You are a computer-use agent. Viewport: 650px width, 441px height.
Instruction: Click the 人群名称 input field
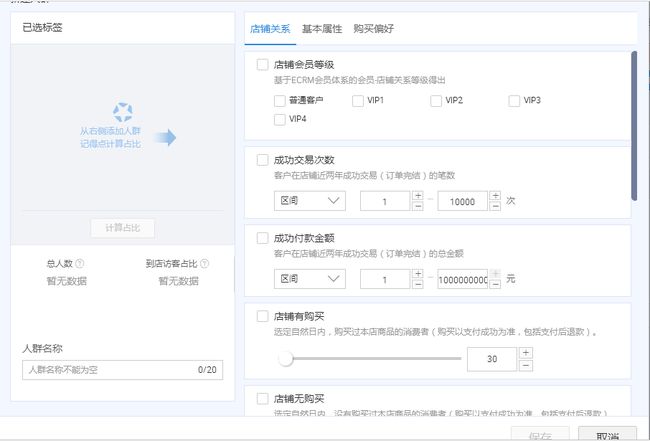point(122,370)
